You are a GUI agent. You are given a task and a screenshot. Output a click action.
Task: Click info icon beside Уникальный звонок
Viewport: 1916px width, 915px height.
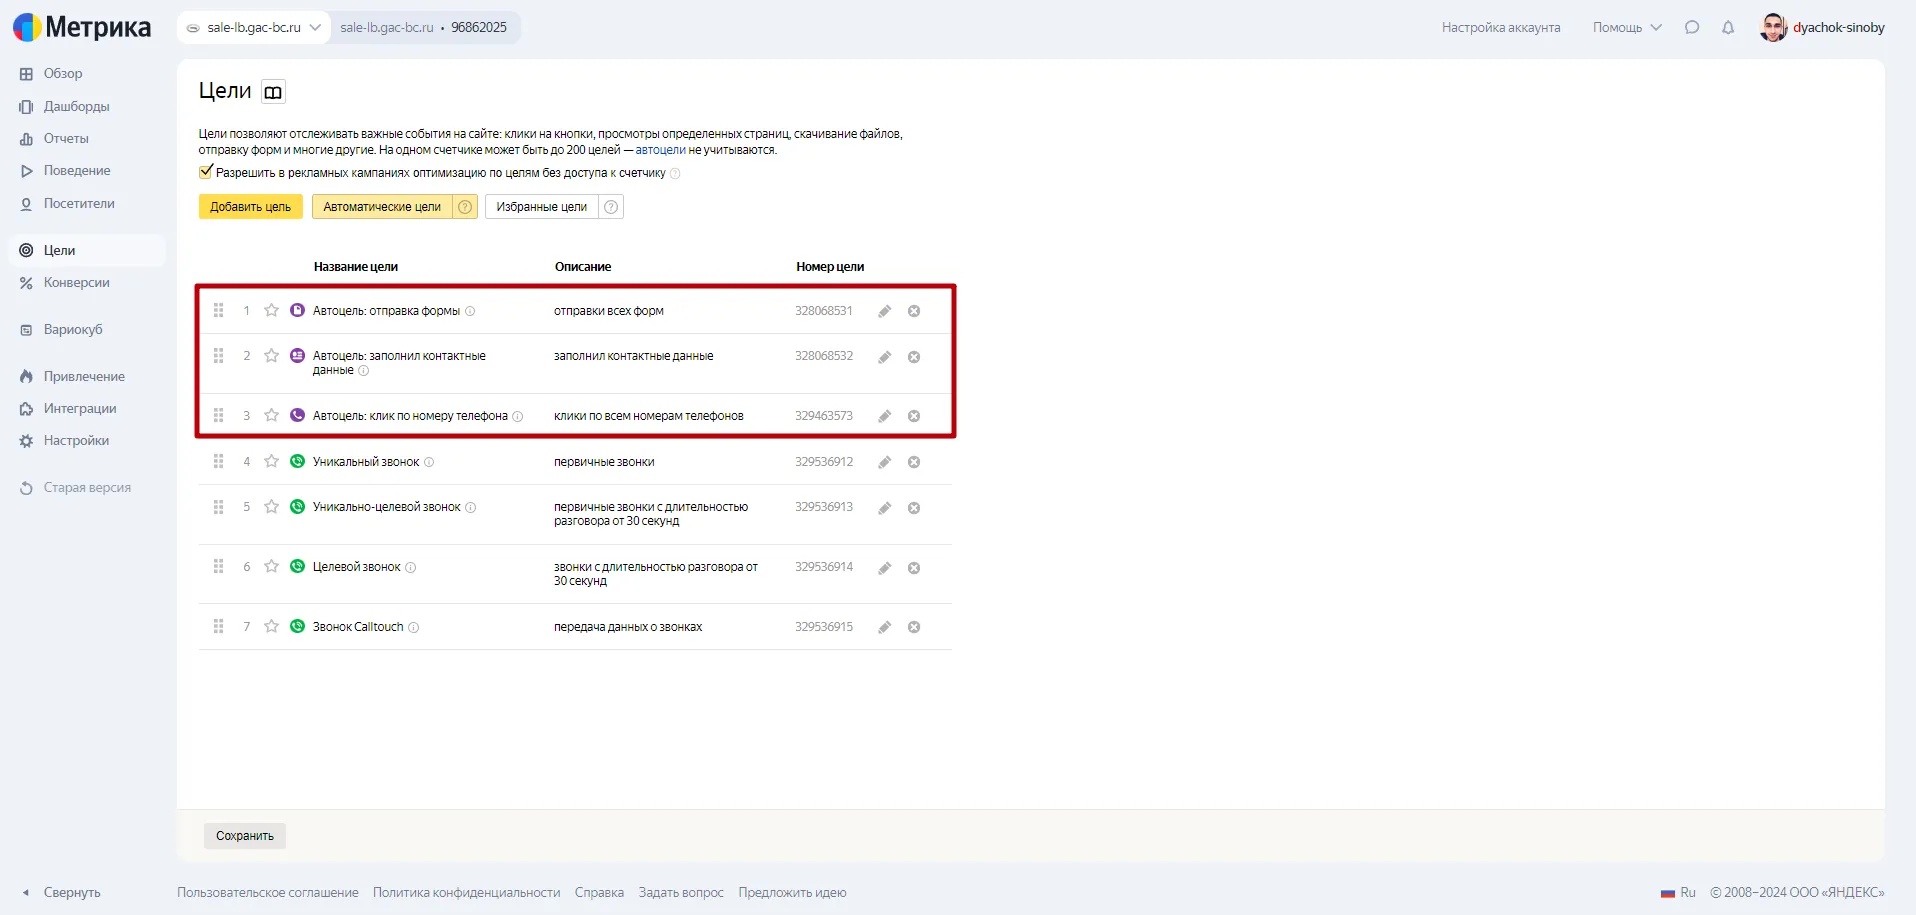(429, 462)
